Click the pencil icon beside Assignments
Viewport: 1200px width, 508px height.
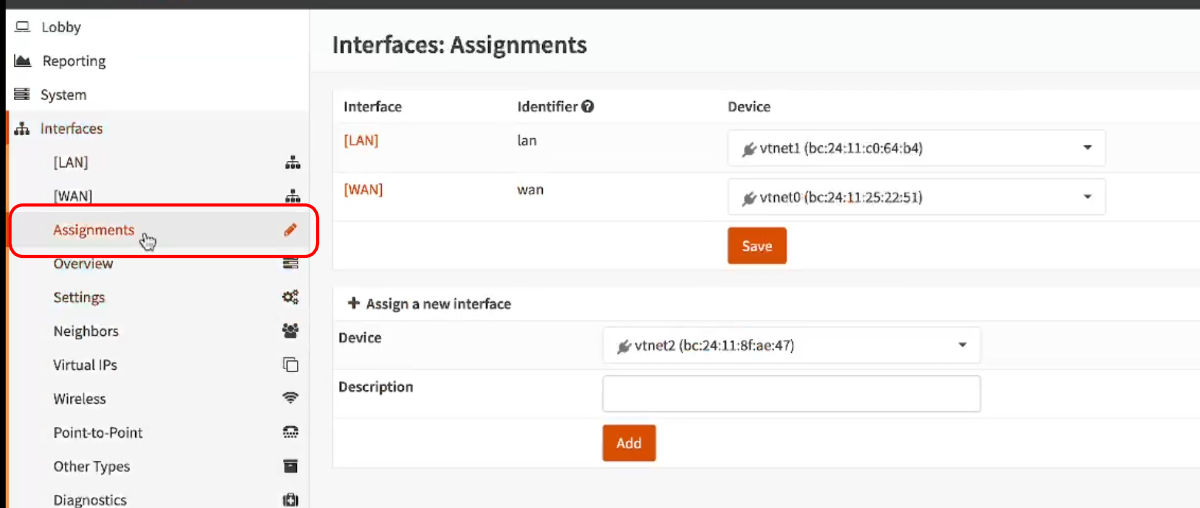click(290, 230)
